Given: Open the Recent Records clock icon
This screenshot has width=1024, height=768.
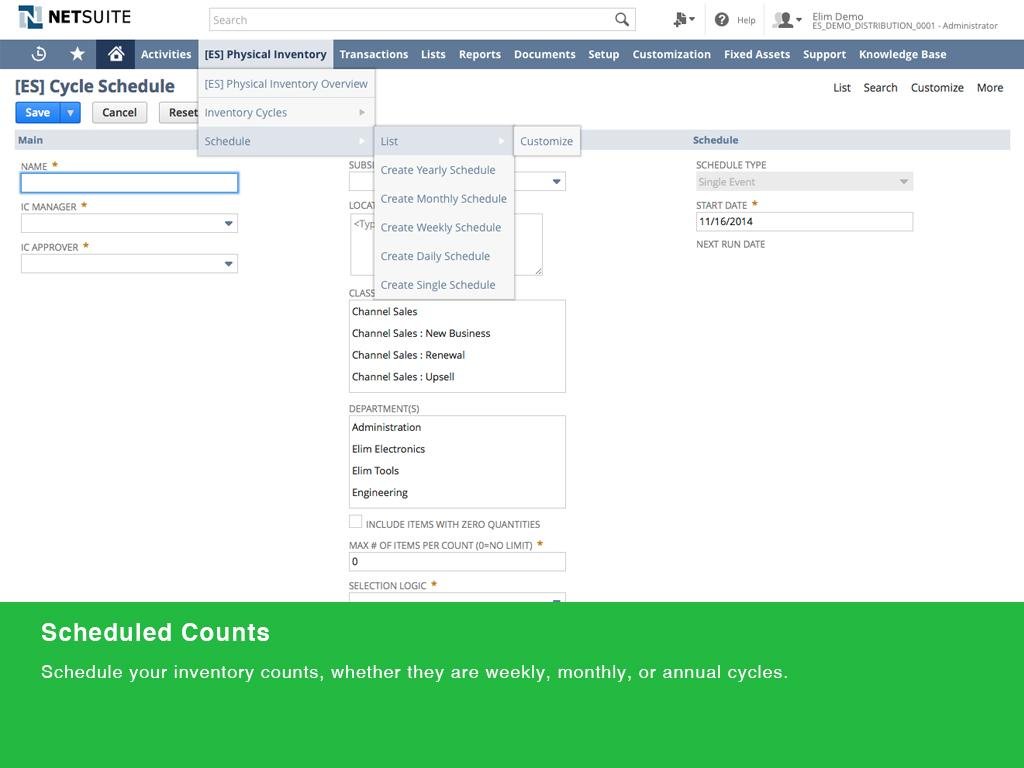Looking at the screenshot, I should tap(39, 54).
